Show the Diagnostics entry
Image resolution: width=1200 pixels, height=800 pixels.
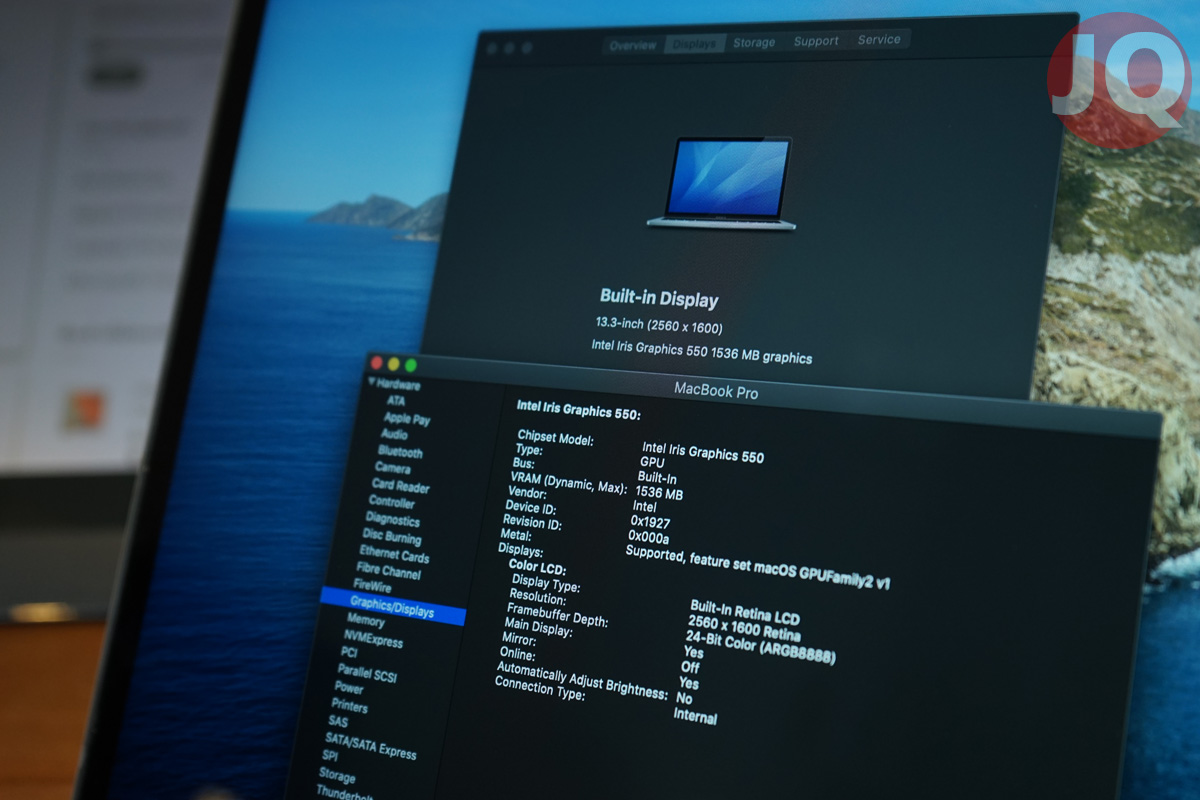point(393,520)
